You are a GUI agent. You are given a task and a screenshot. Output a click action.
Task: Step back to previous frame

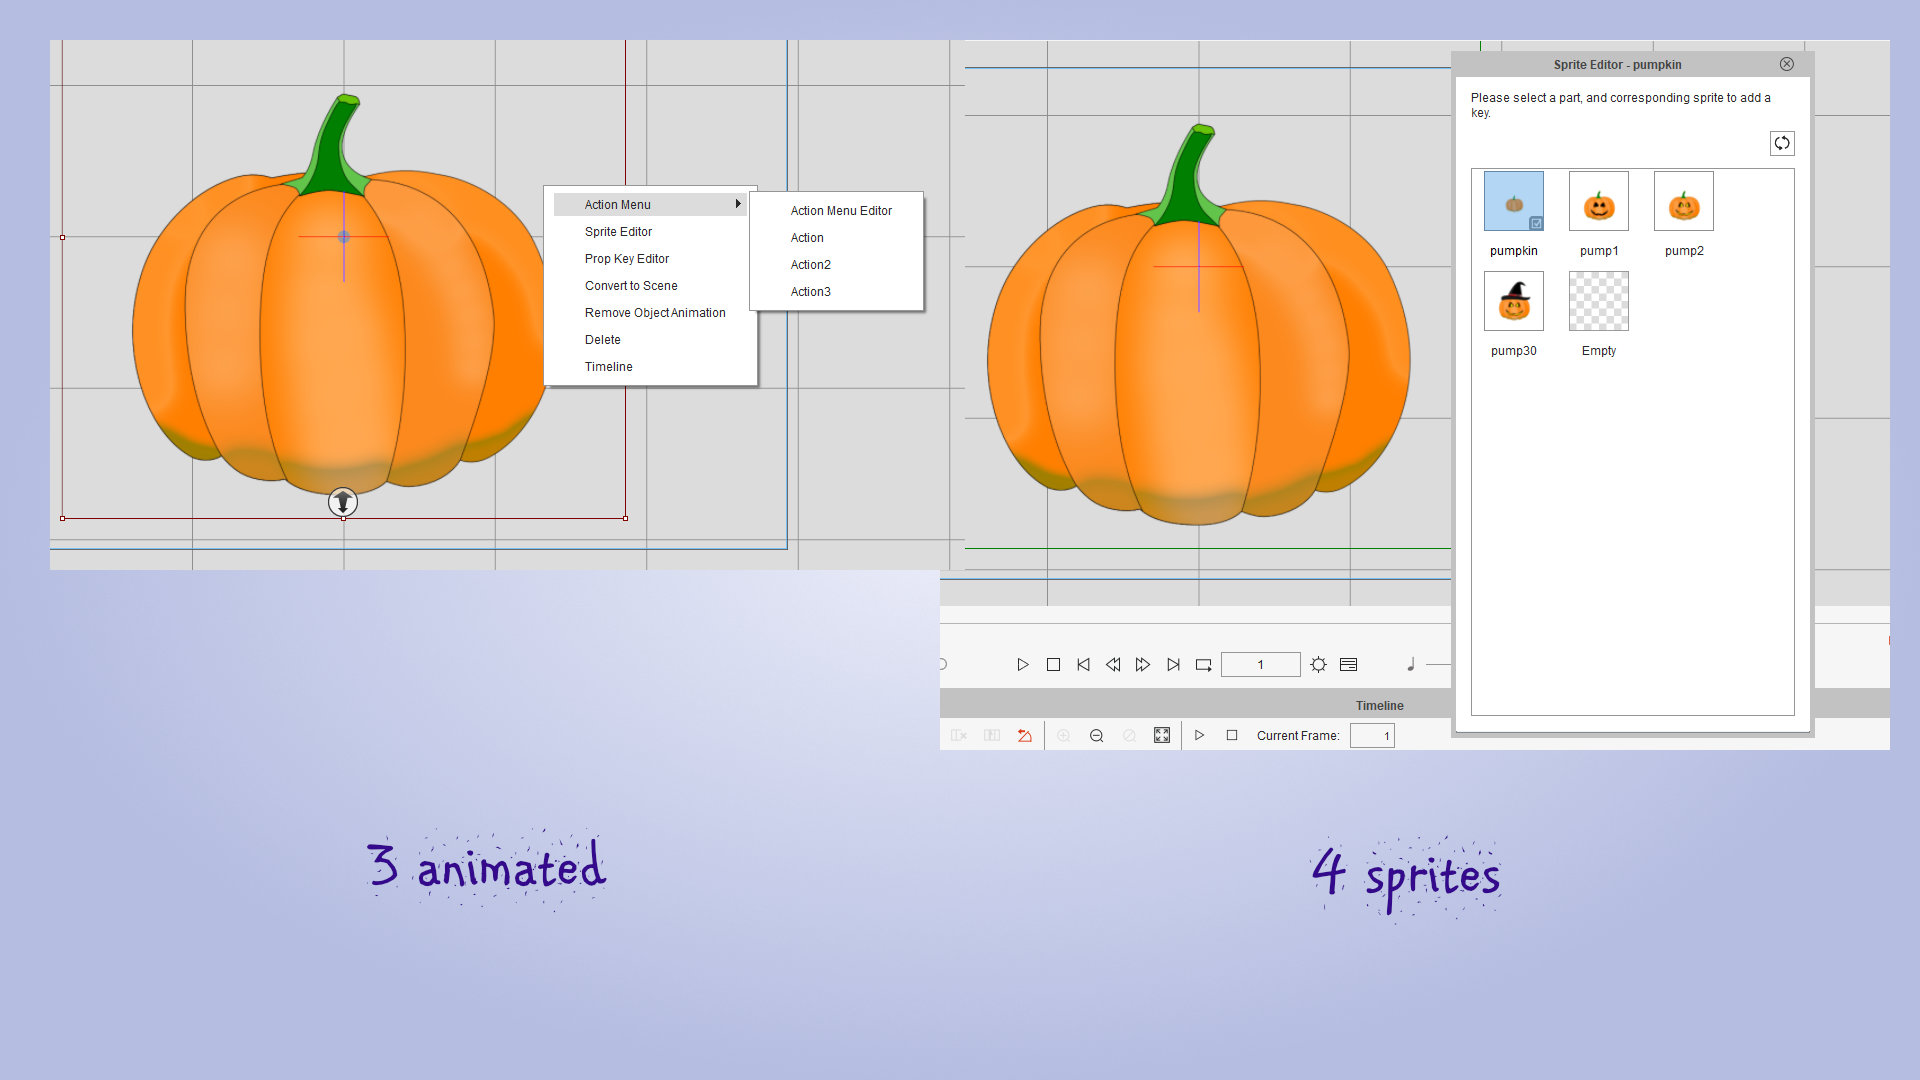point(1113,665)
